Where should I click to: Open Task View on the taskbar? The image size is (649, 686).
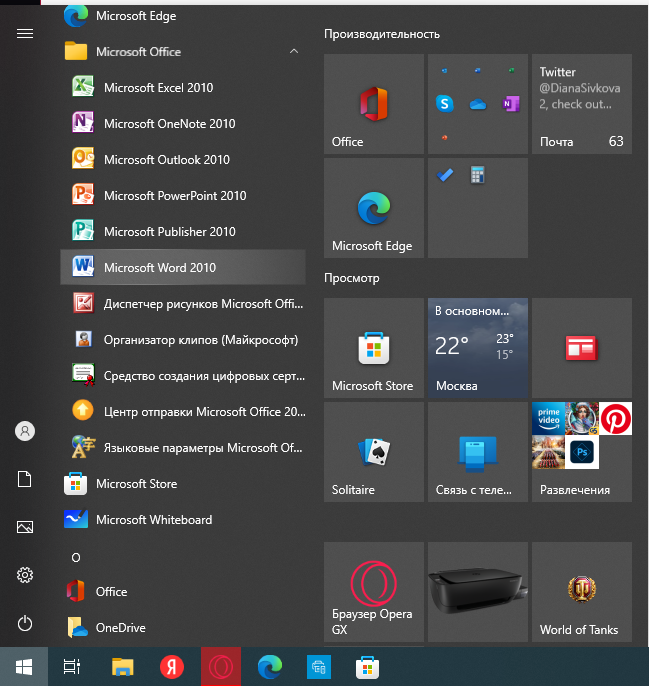coord(72,667)
